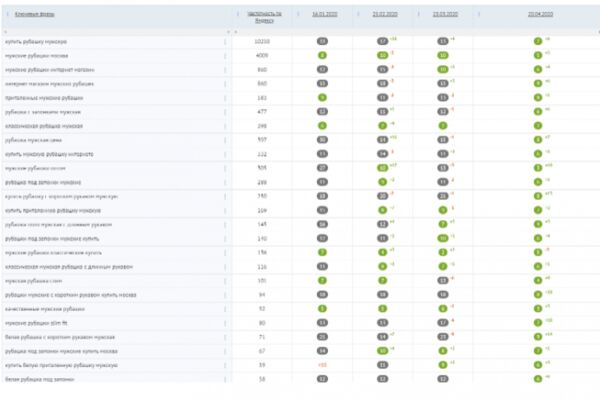Image resolution: width=600 pixels, height=400 pixels.
Task: Select keyword купить белую приталенную рубашку мужскую
Action: click(61, 366)
